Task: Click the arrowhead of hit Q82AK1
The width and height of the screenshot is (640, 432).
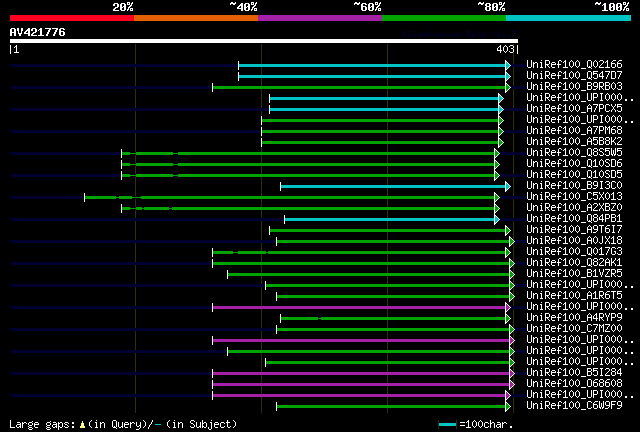Action: pyautogui.click(x=512, y=264)
